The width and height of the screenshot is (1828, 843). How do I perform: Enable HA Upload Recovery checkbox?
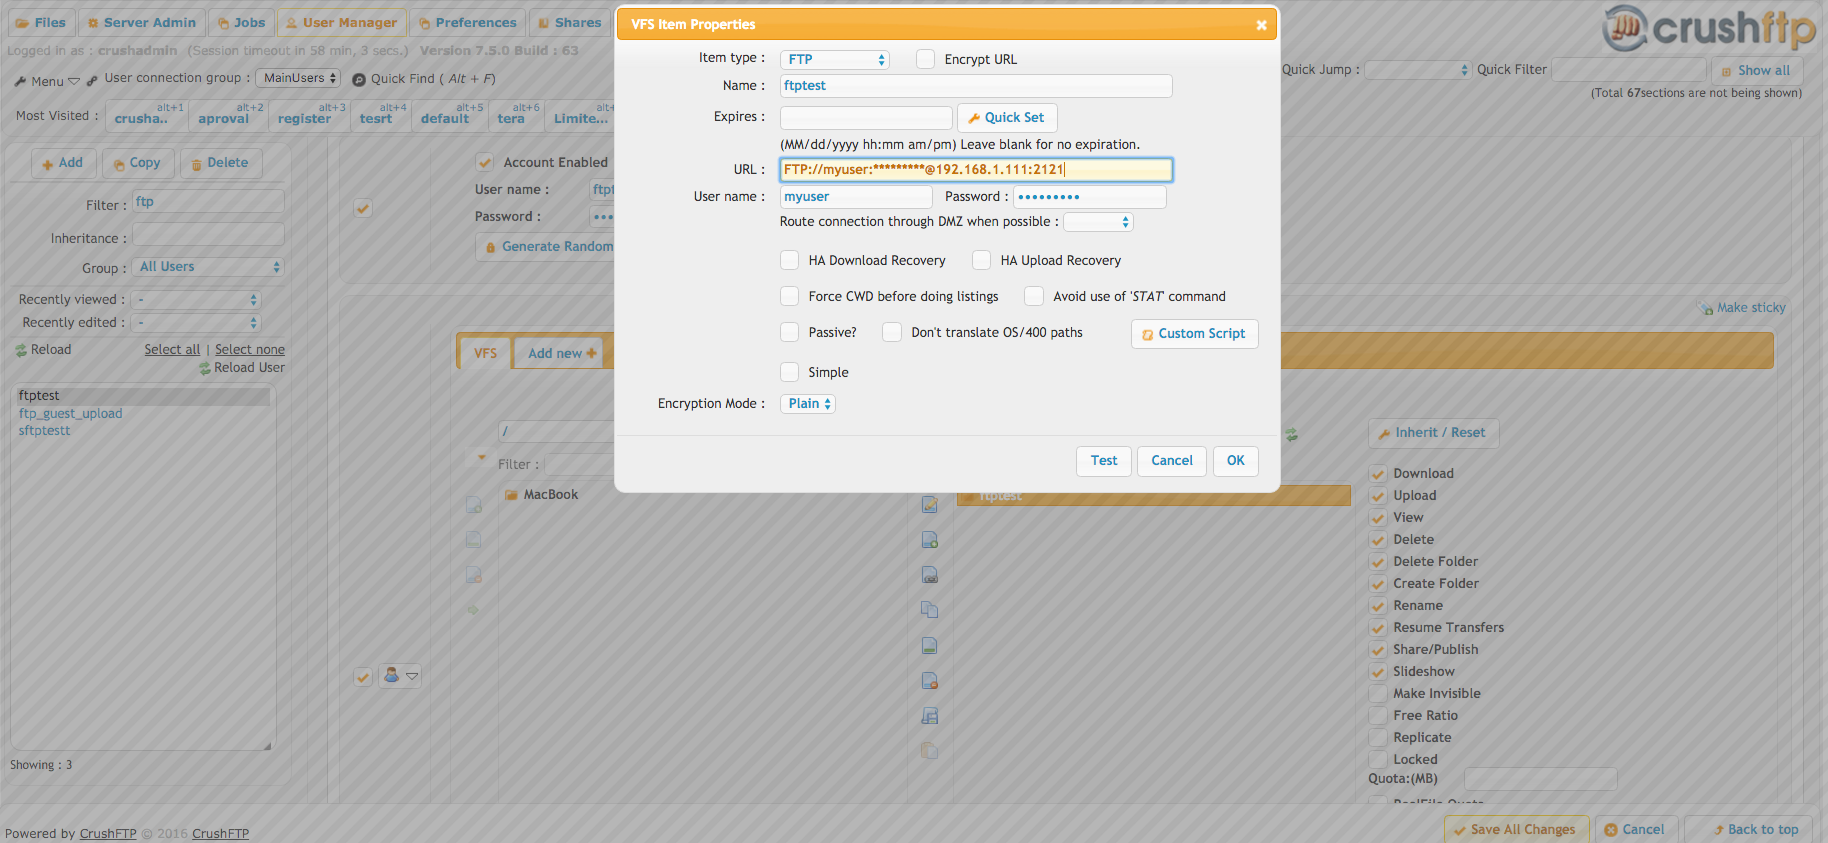point(982,261)
